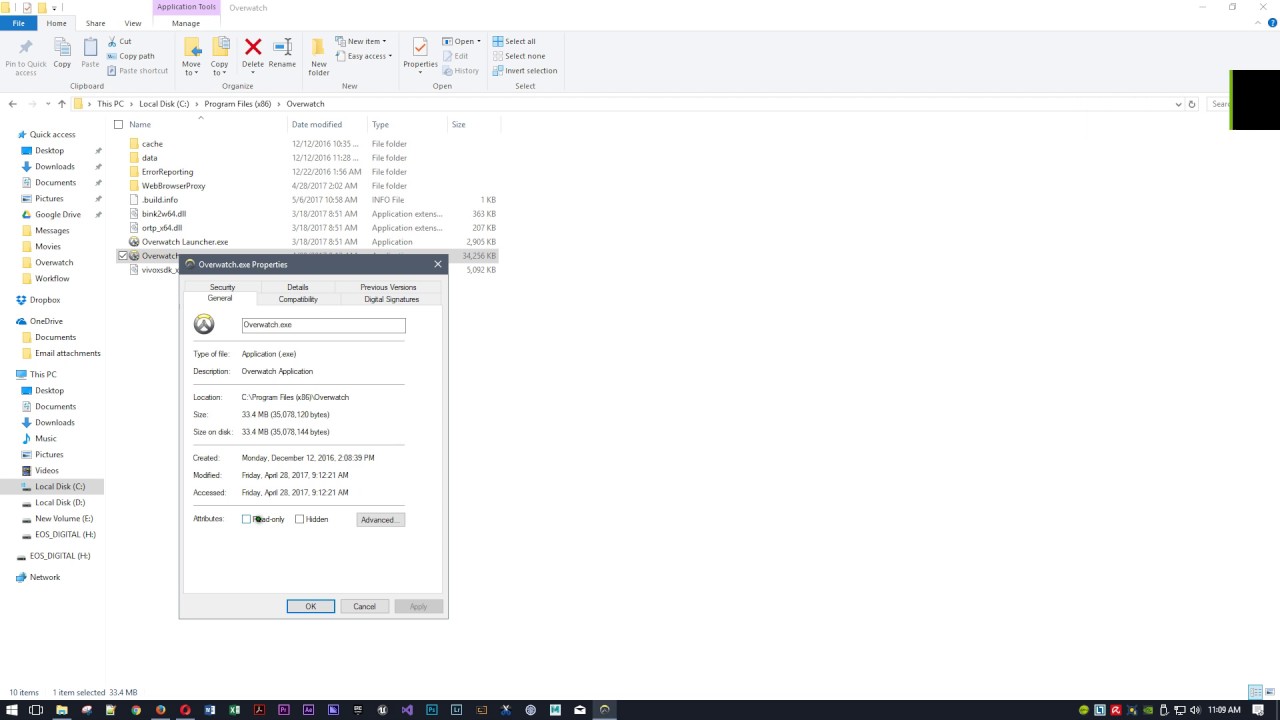Viewport: 1280px width, 720px height.
Task: Click the Advanced... attributes button
Action: [x=380, y=519]
